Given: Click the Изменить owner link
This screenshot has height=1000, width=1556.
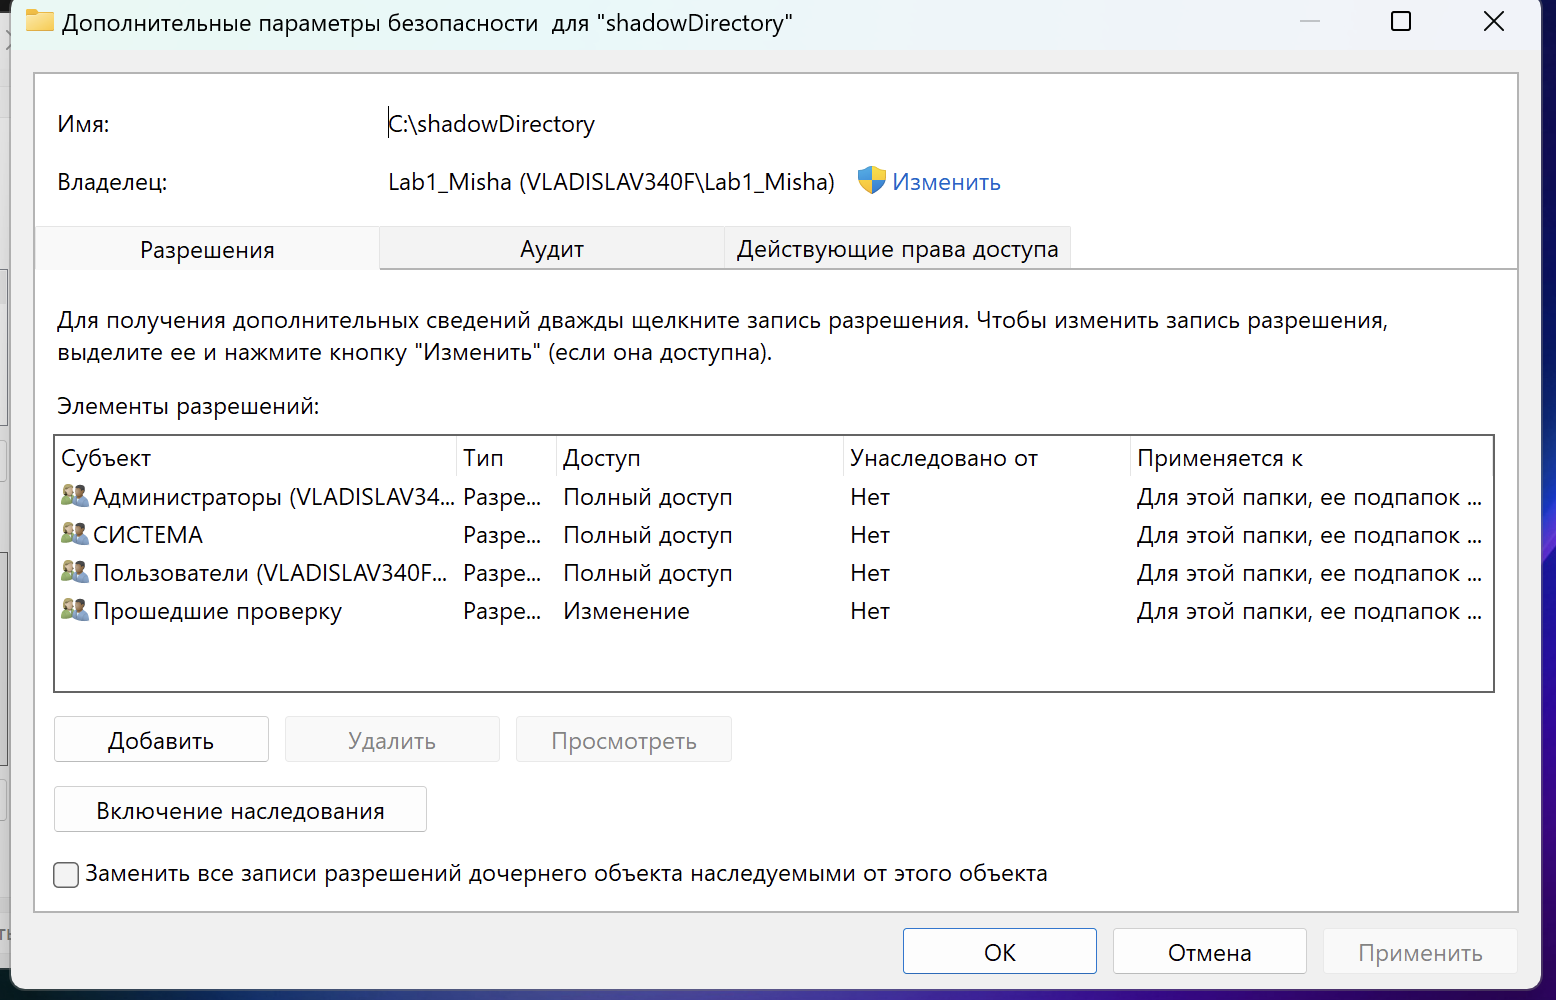Looking at the screenshot, I should pos(946,182).
